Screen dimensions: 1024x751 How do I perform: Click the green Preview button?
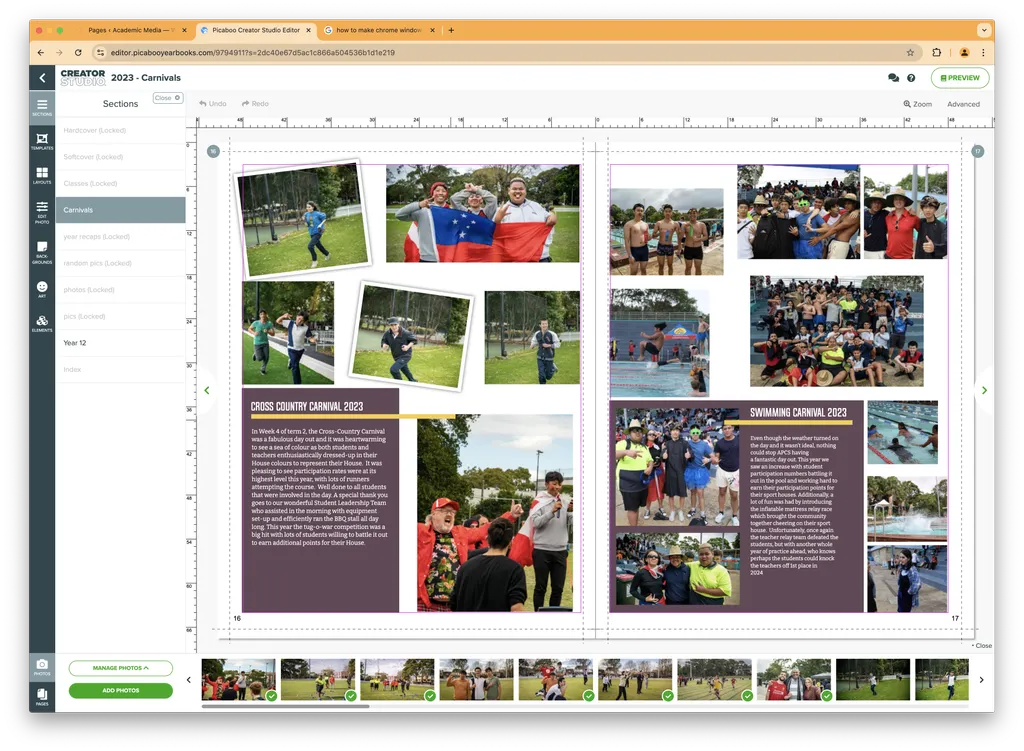(959, 78)
